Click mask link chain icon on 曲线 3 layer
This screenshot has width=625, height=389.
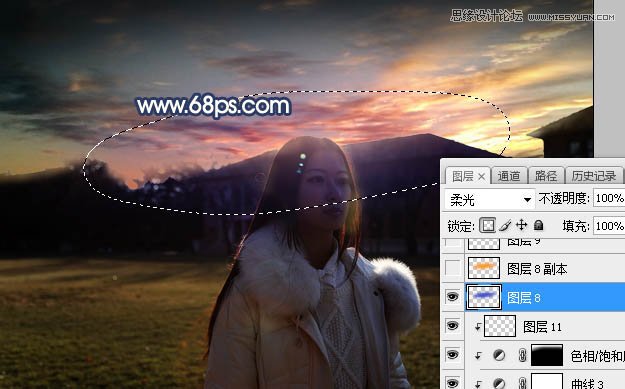tap(523, 383)
